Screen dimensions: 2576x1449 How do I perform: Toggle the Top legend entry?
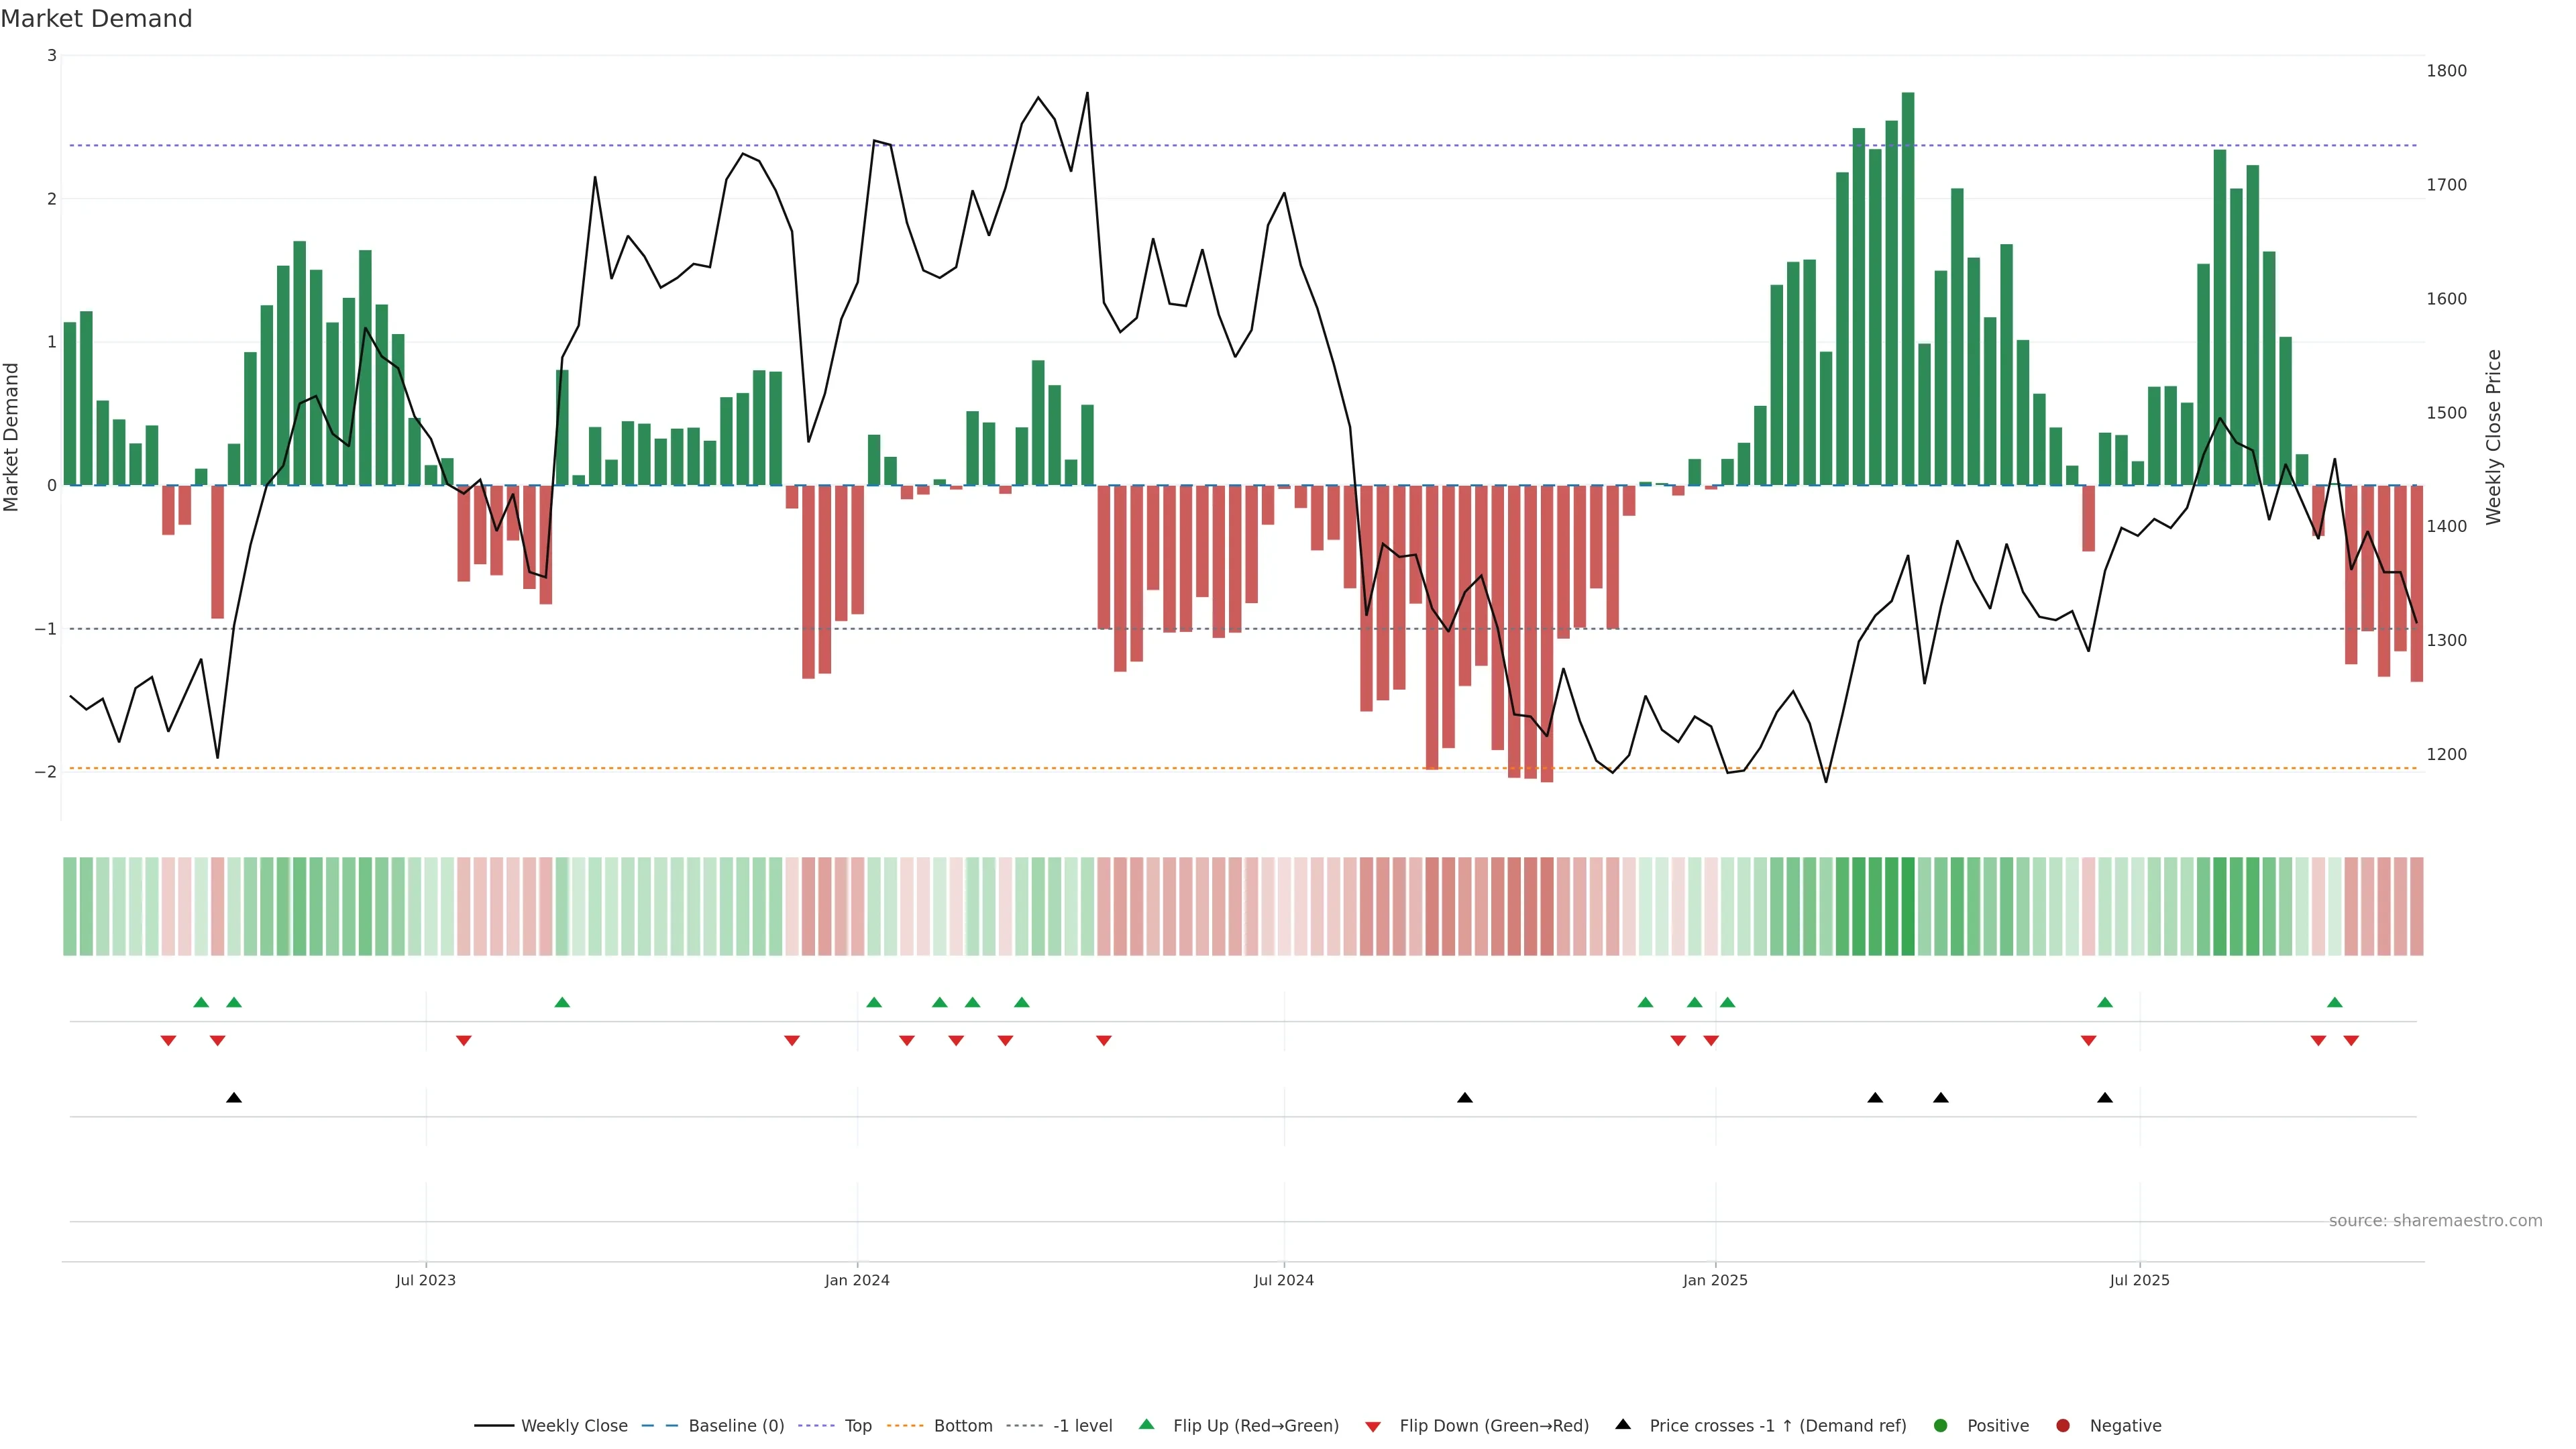tap(857, 1426)
